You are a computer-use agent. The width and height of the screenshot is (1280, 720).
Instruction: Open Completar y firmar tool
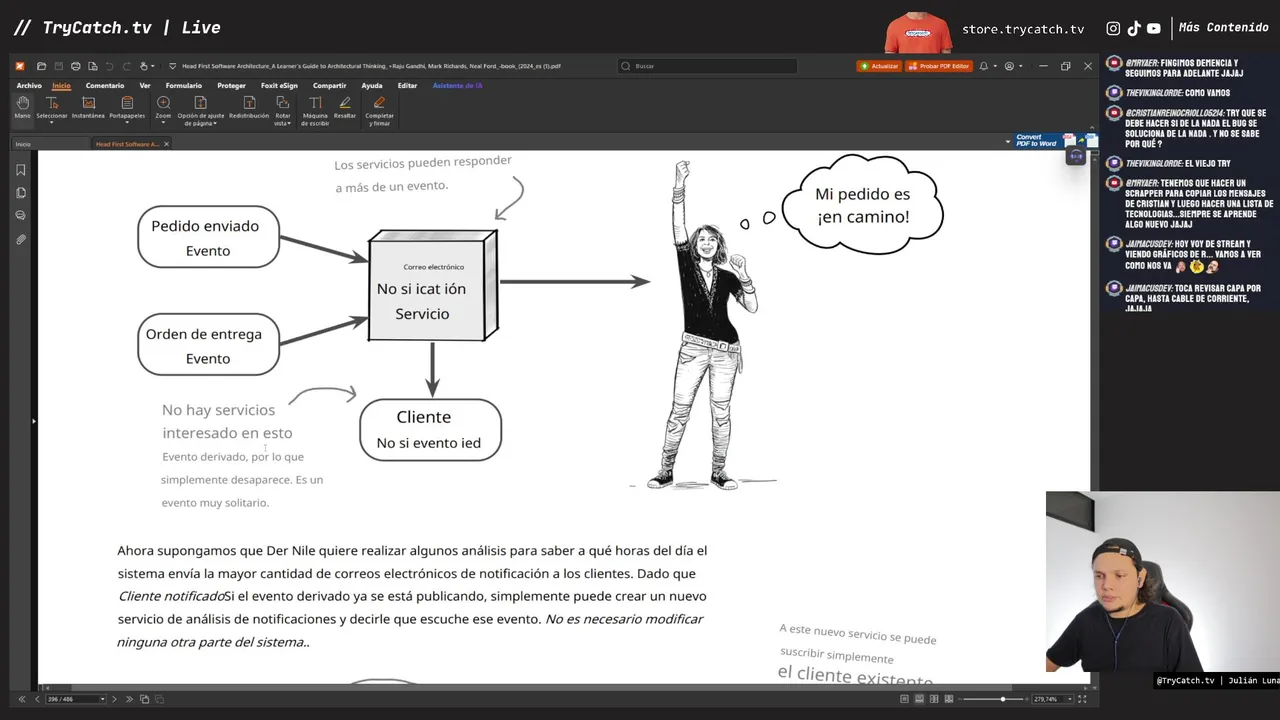[x=379, y=110]
